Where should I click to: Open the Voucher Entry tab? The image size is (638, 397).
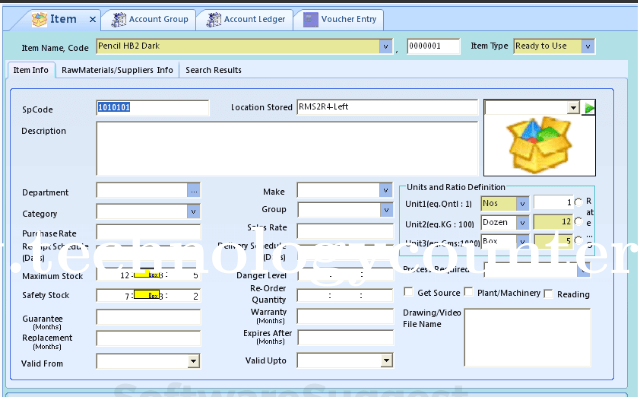(x=339, y=19)
